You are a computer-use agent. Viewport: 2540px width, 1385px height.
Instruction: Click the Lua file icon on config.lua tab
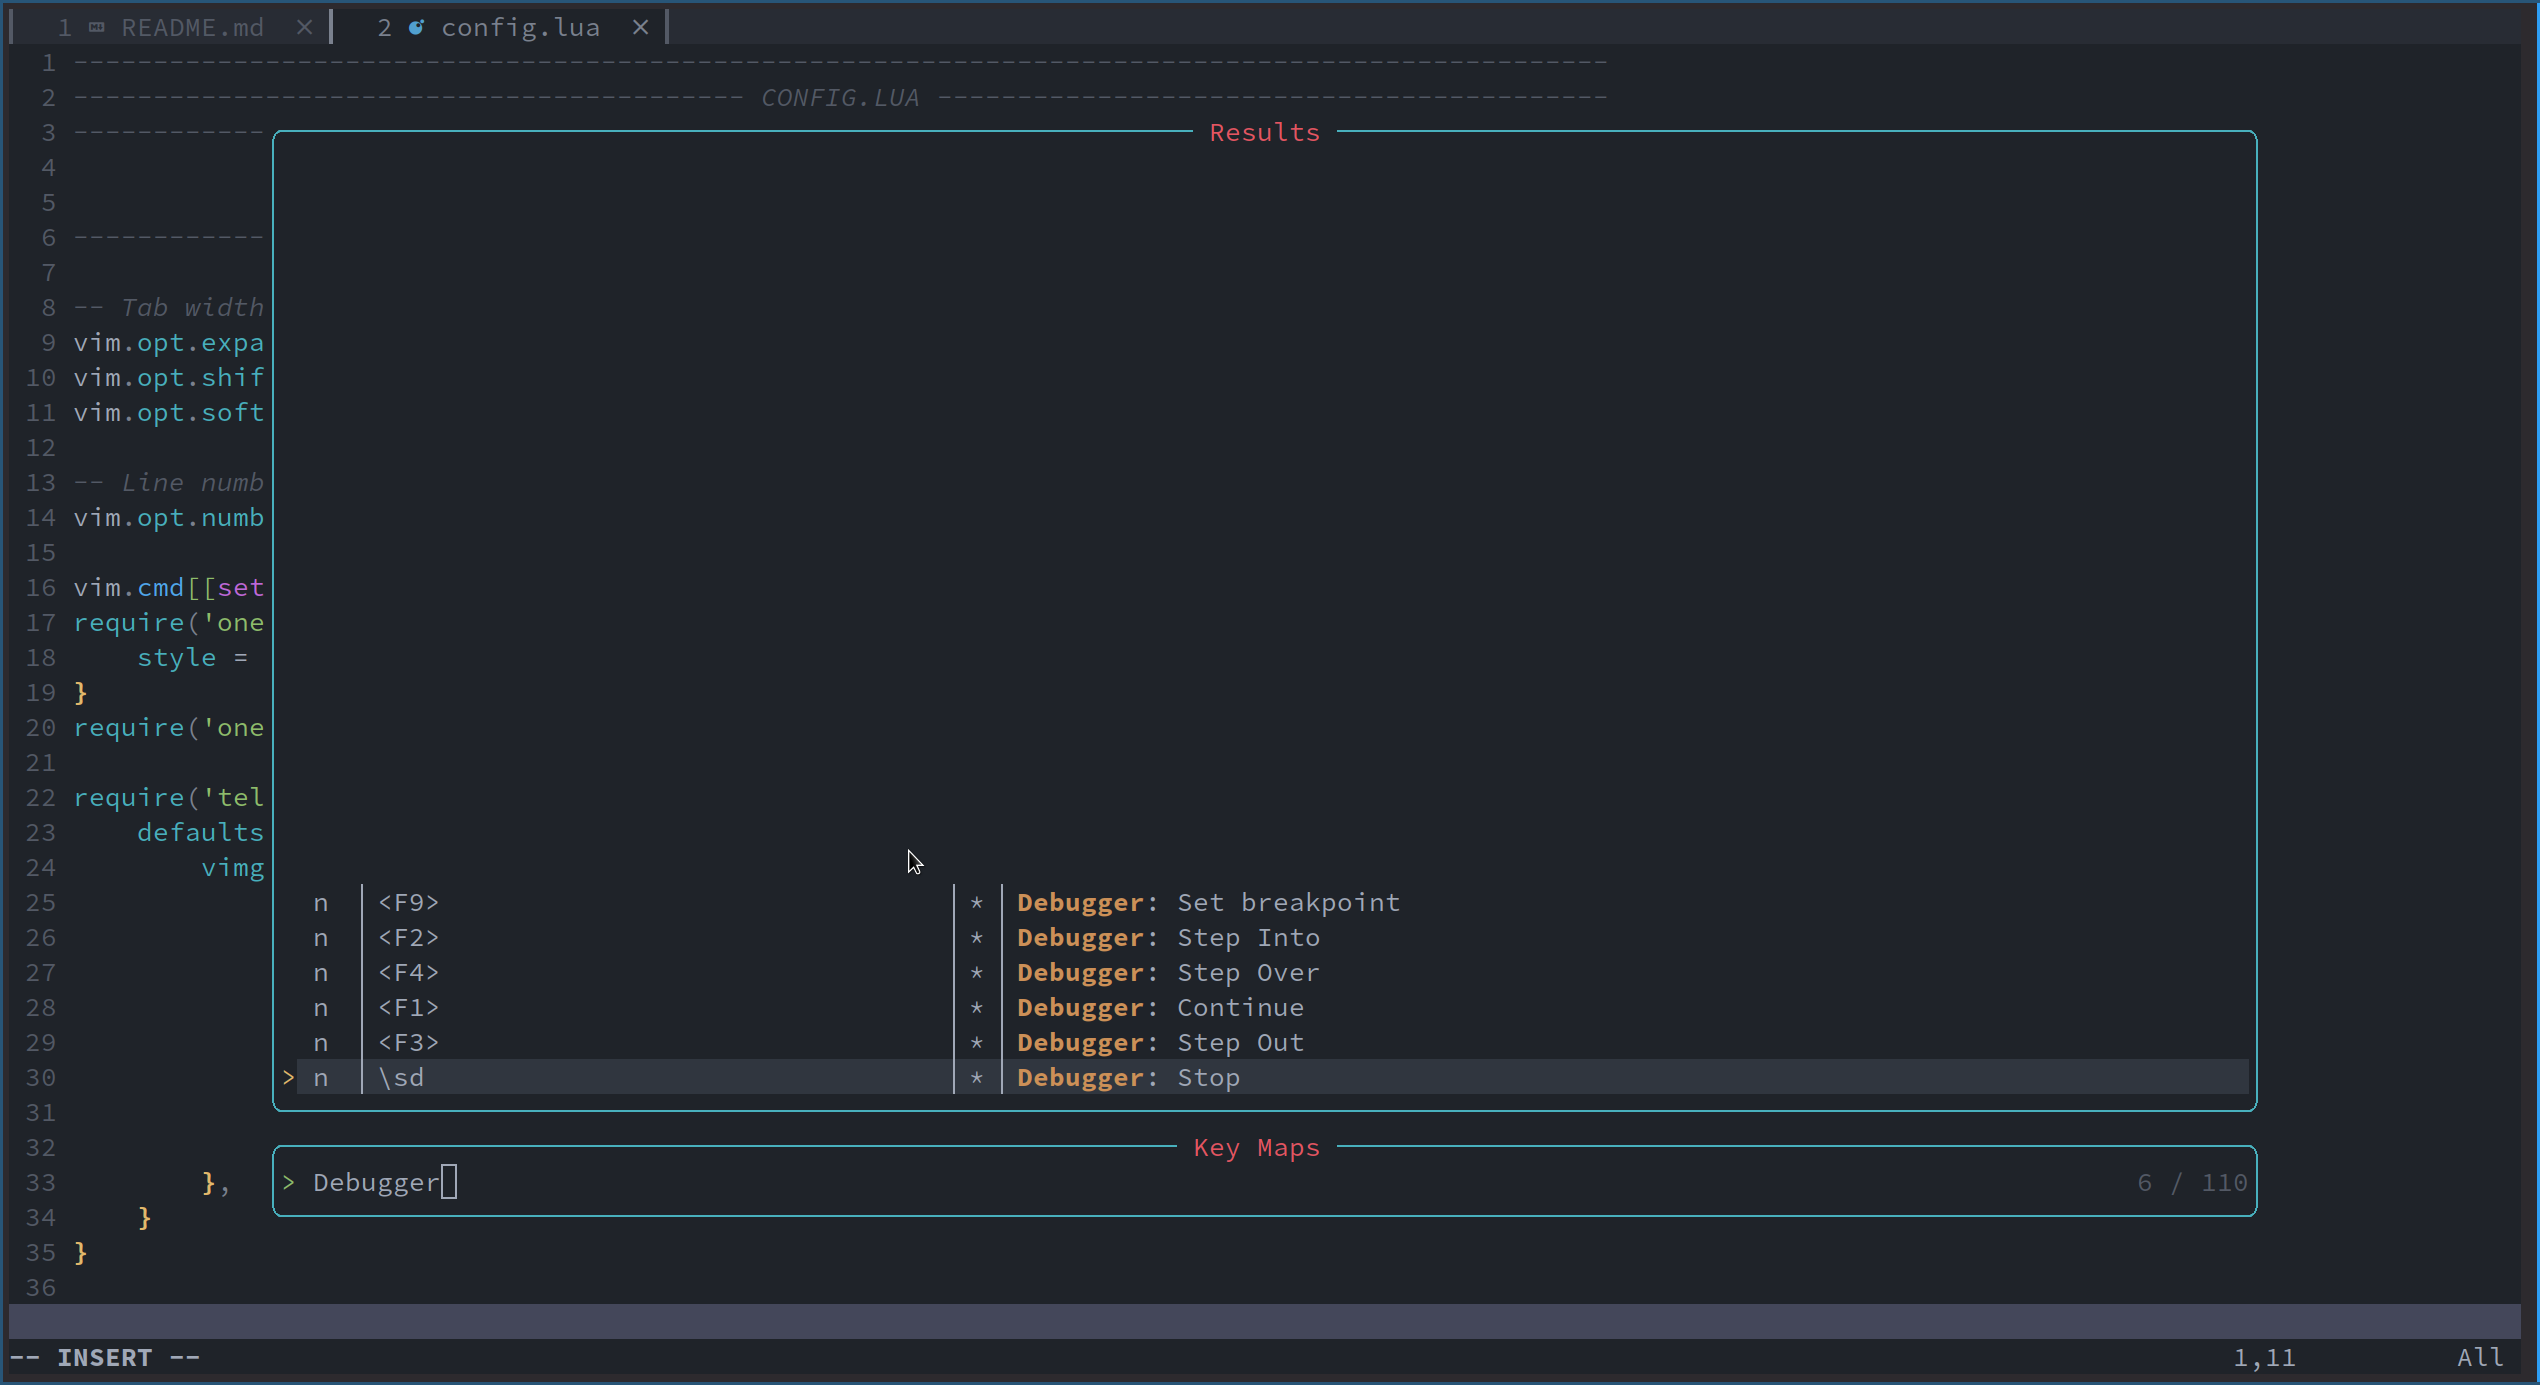(417, 27)
